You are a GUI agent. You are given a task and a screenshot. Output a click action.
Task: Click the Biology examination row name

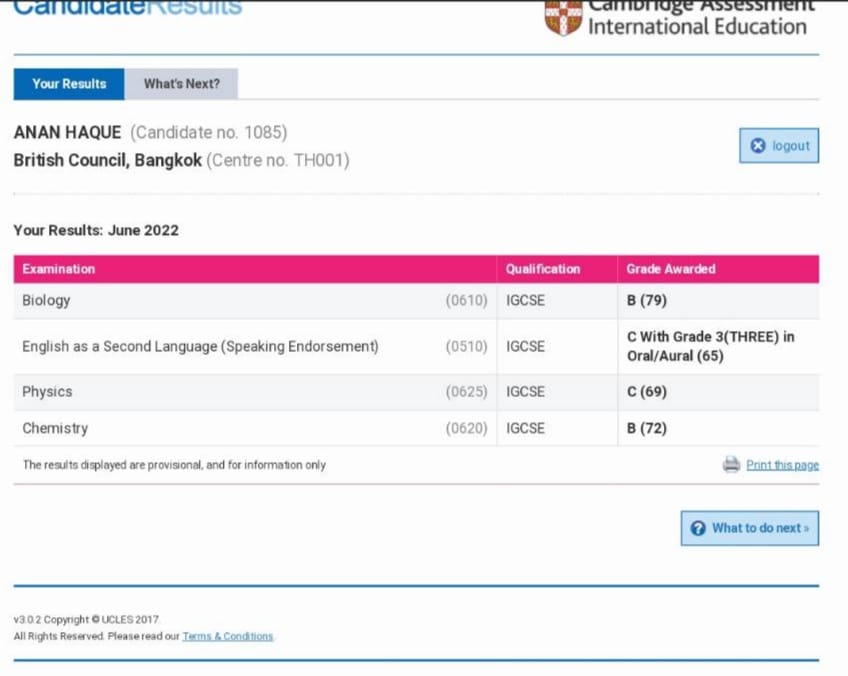[46, 301]
